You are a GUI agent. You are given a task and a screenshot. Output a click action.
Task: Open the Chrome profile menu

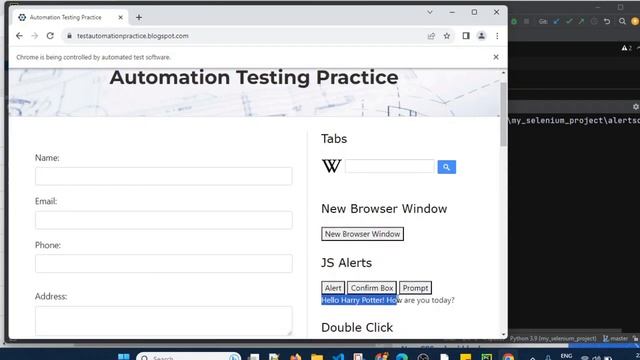482,36
